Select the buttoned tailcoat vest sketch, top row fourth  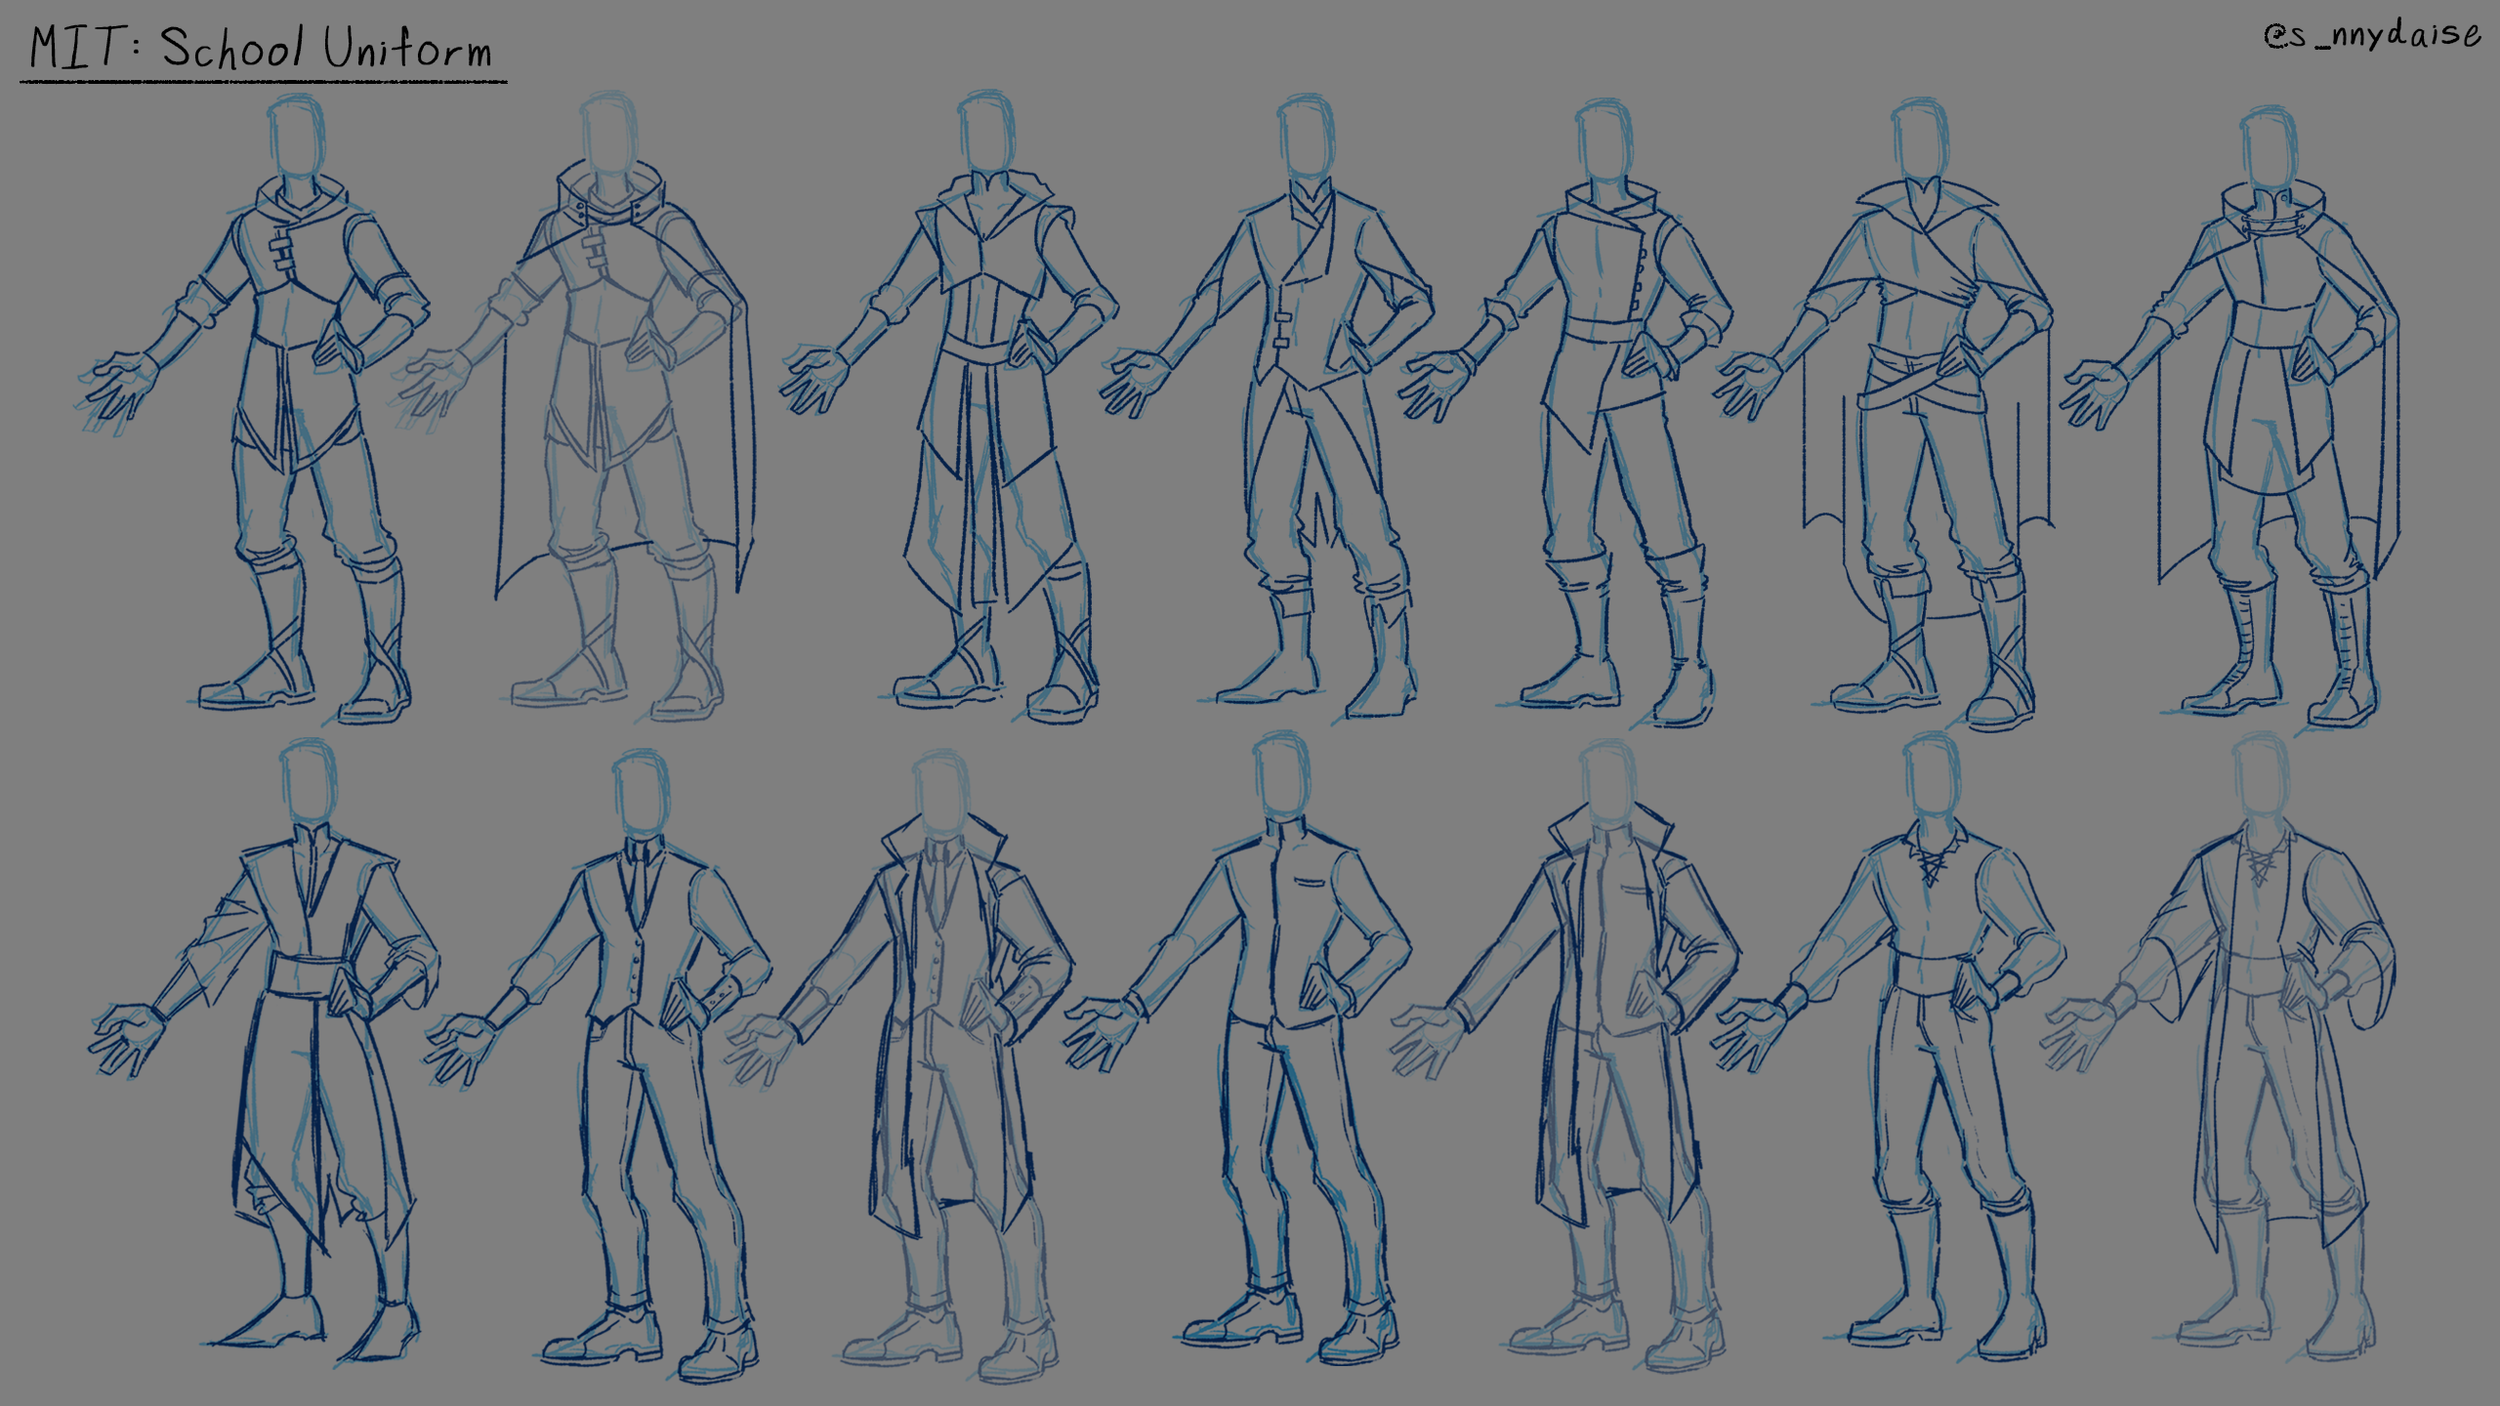tap(1310, 400)
